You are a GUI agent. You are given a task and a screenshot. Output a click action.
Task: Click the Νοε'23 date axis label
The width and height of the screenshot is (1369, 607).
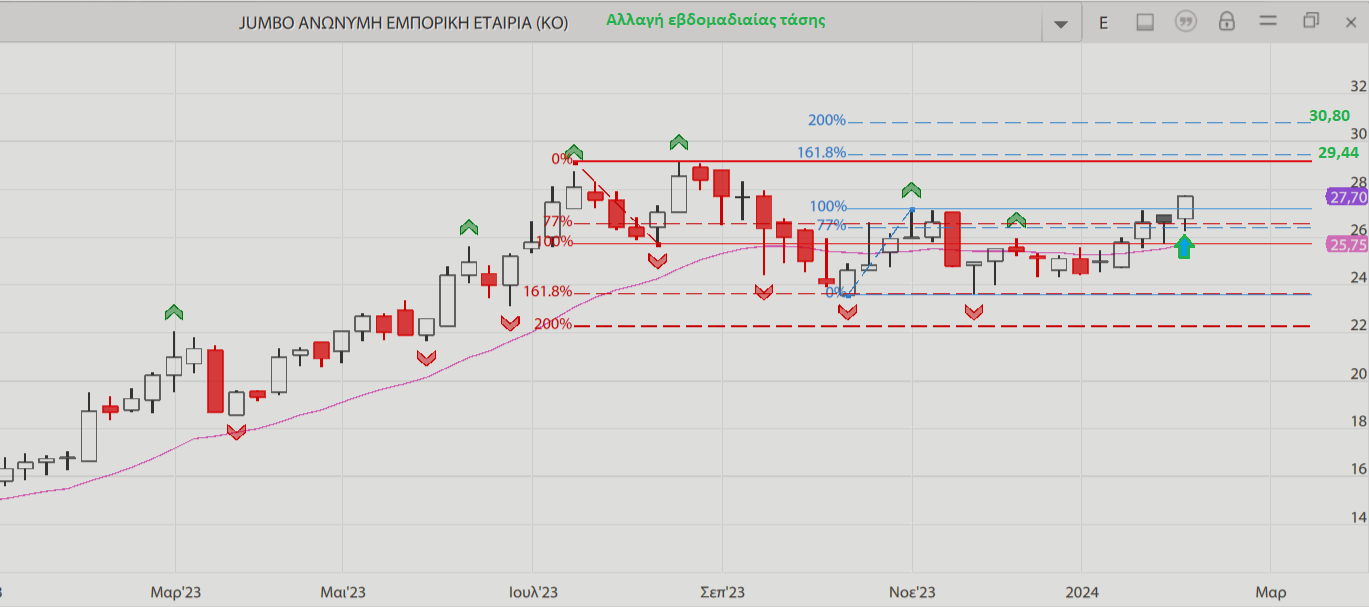[912, 592]
